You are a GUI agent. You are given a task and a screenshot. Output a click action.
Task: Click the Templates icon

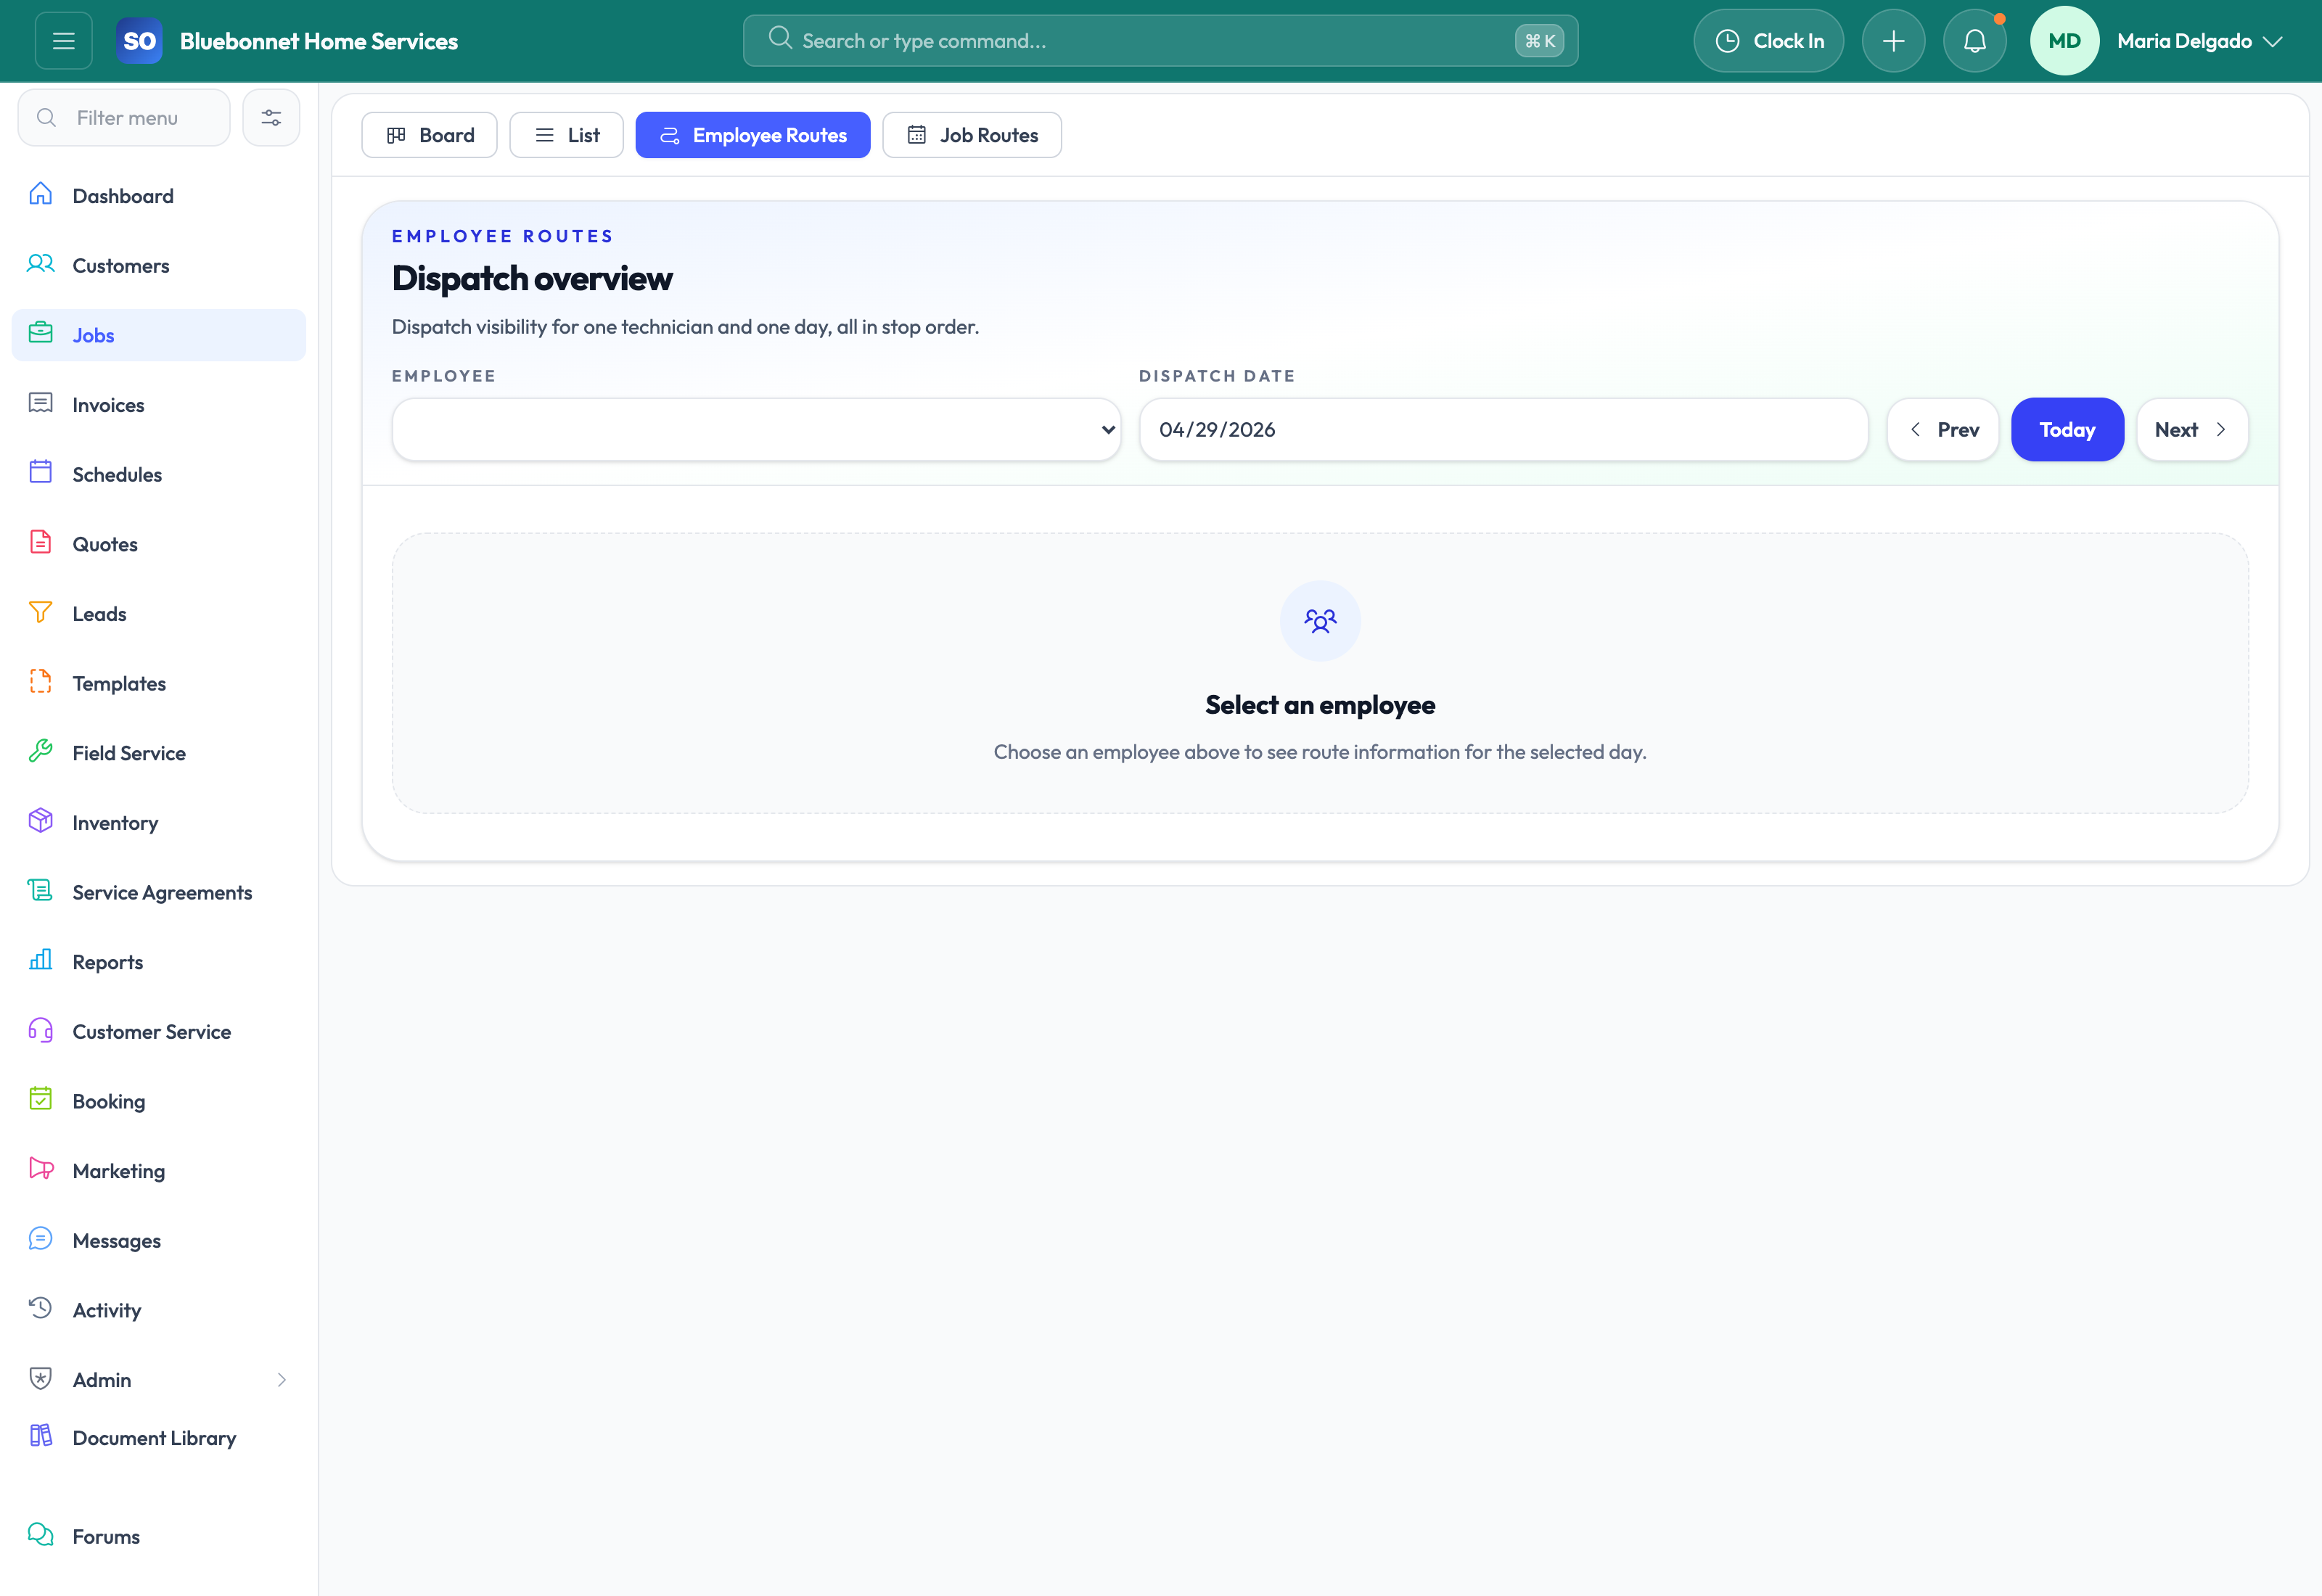[41, 682]
